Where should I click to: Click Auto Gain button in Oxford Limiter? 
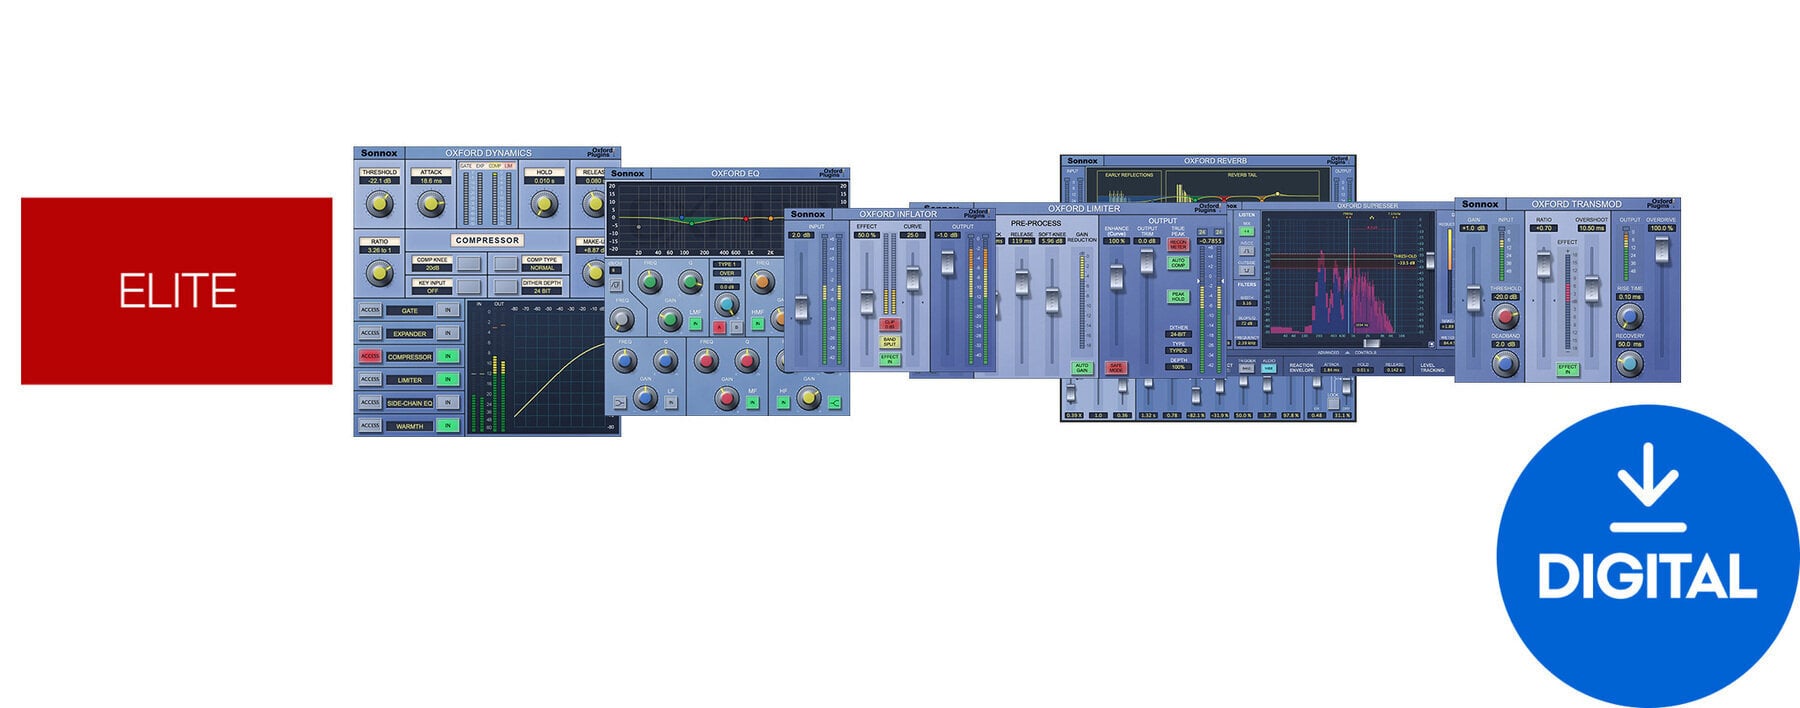point(1082,368)
